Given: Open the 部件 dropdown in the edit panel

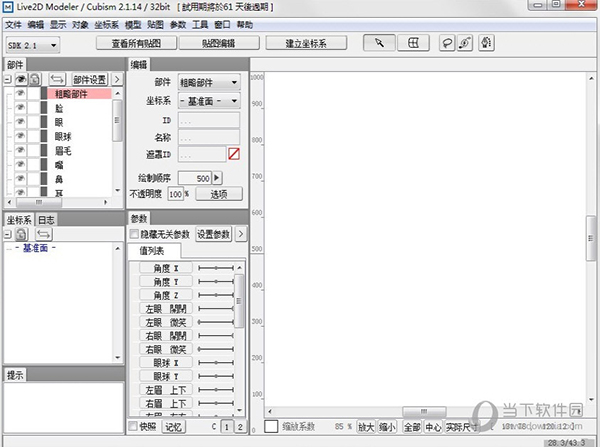Looking at the screenshot, I should coord(208,82).
